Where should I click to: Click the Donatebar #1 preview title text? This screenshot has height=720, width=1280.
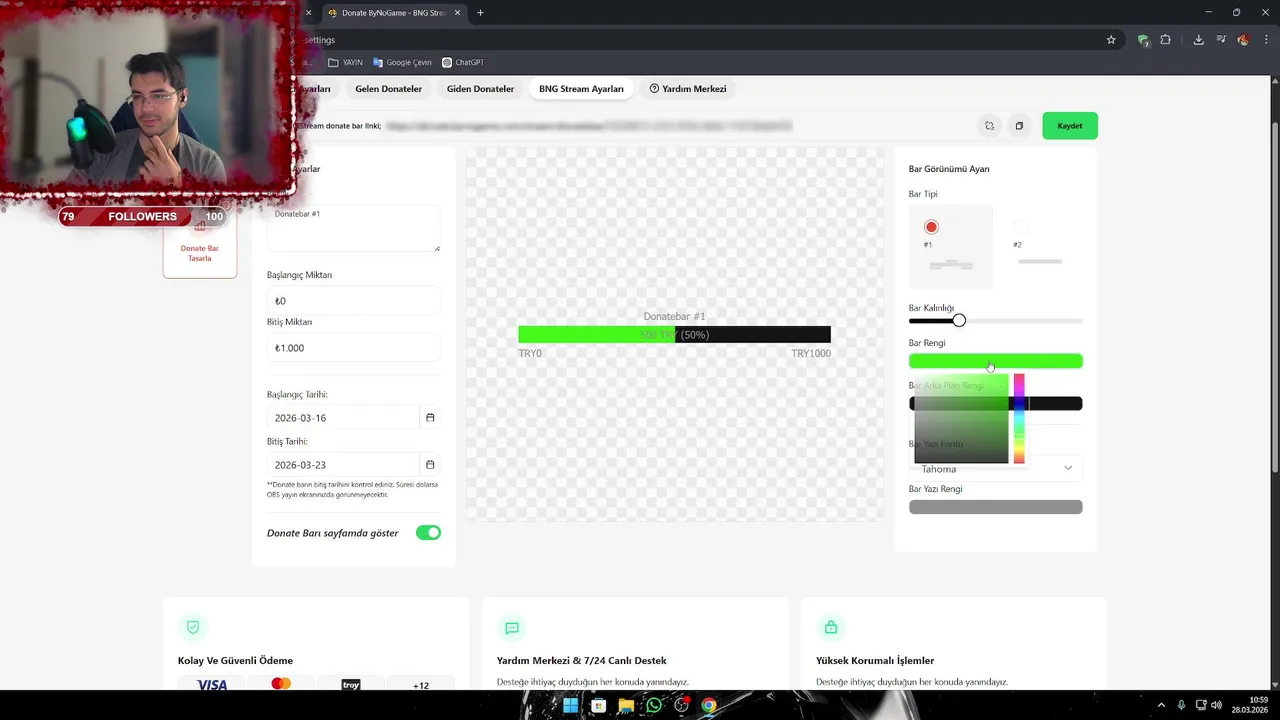[674, 317]
